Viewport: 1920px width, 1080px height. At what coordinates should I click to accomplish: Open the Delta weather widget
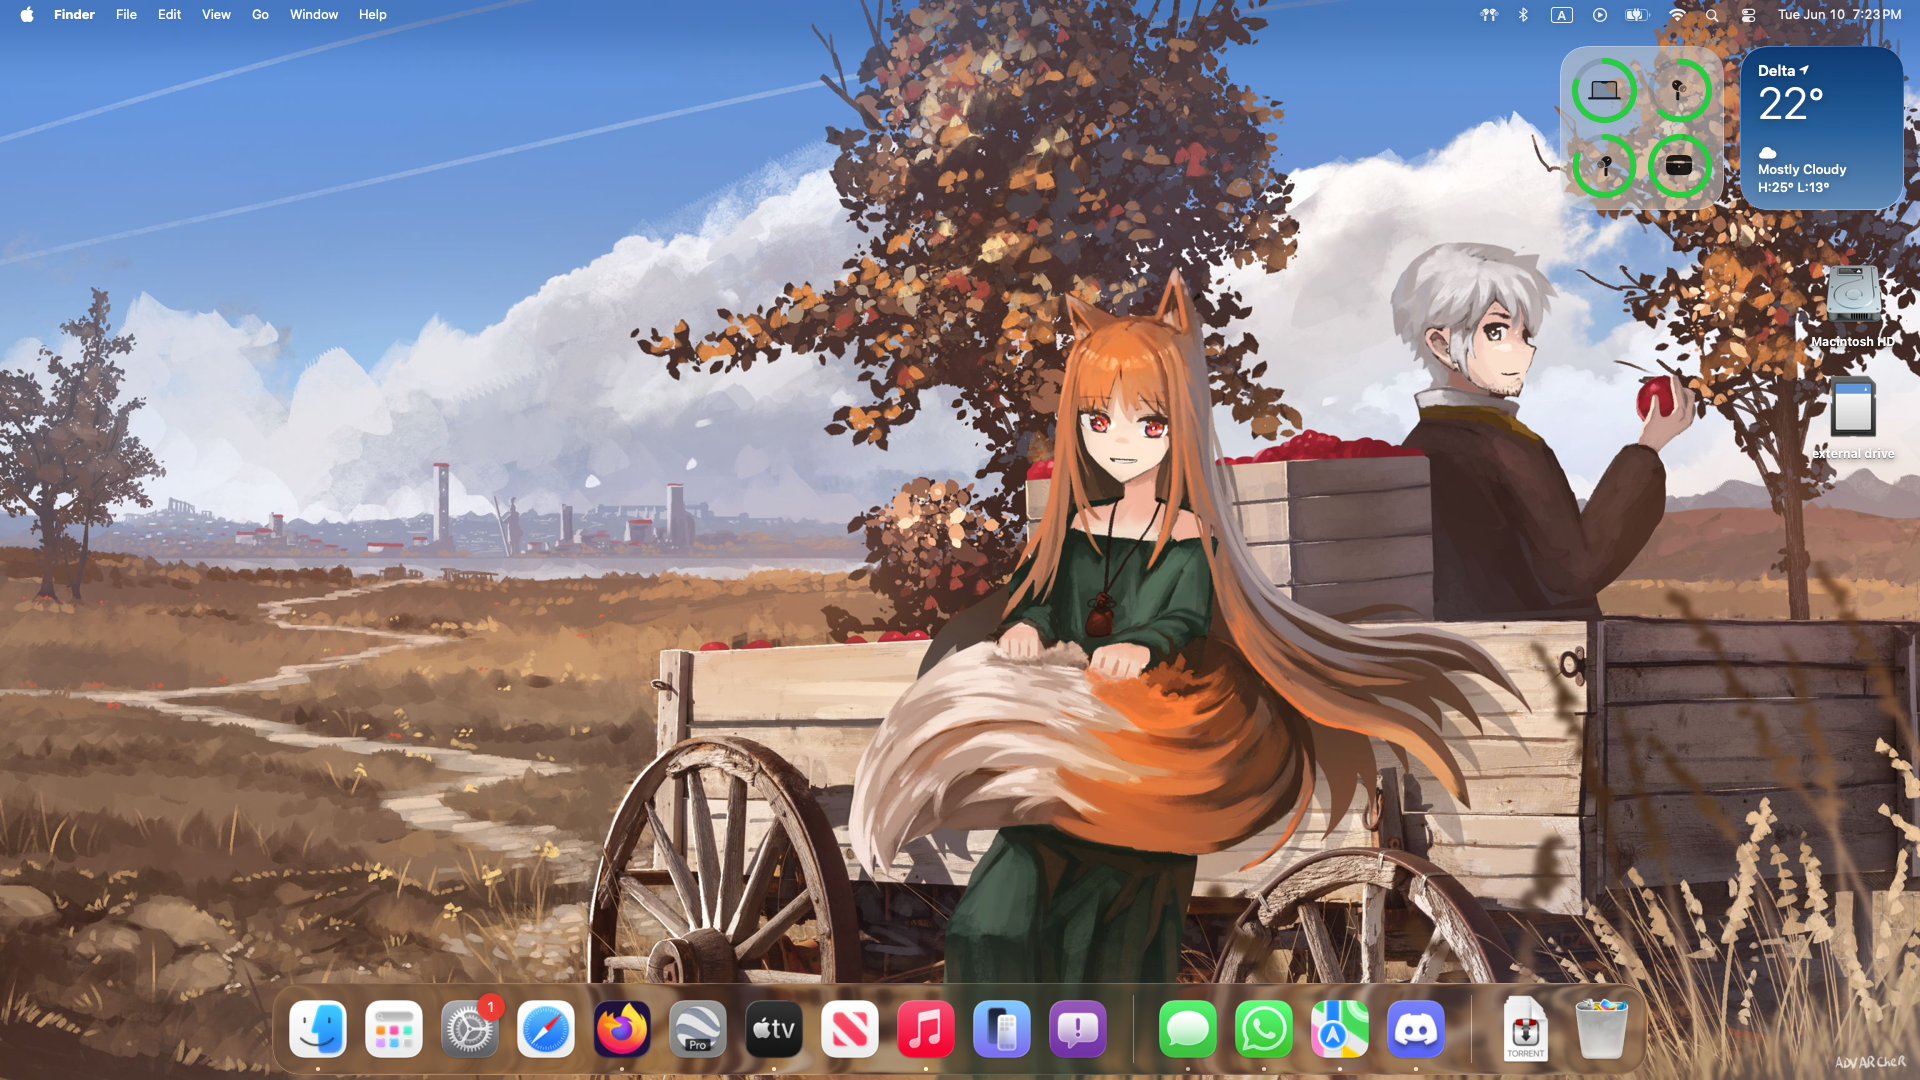click(x=1821, y=128)
